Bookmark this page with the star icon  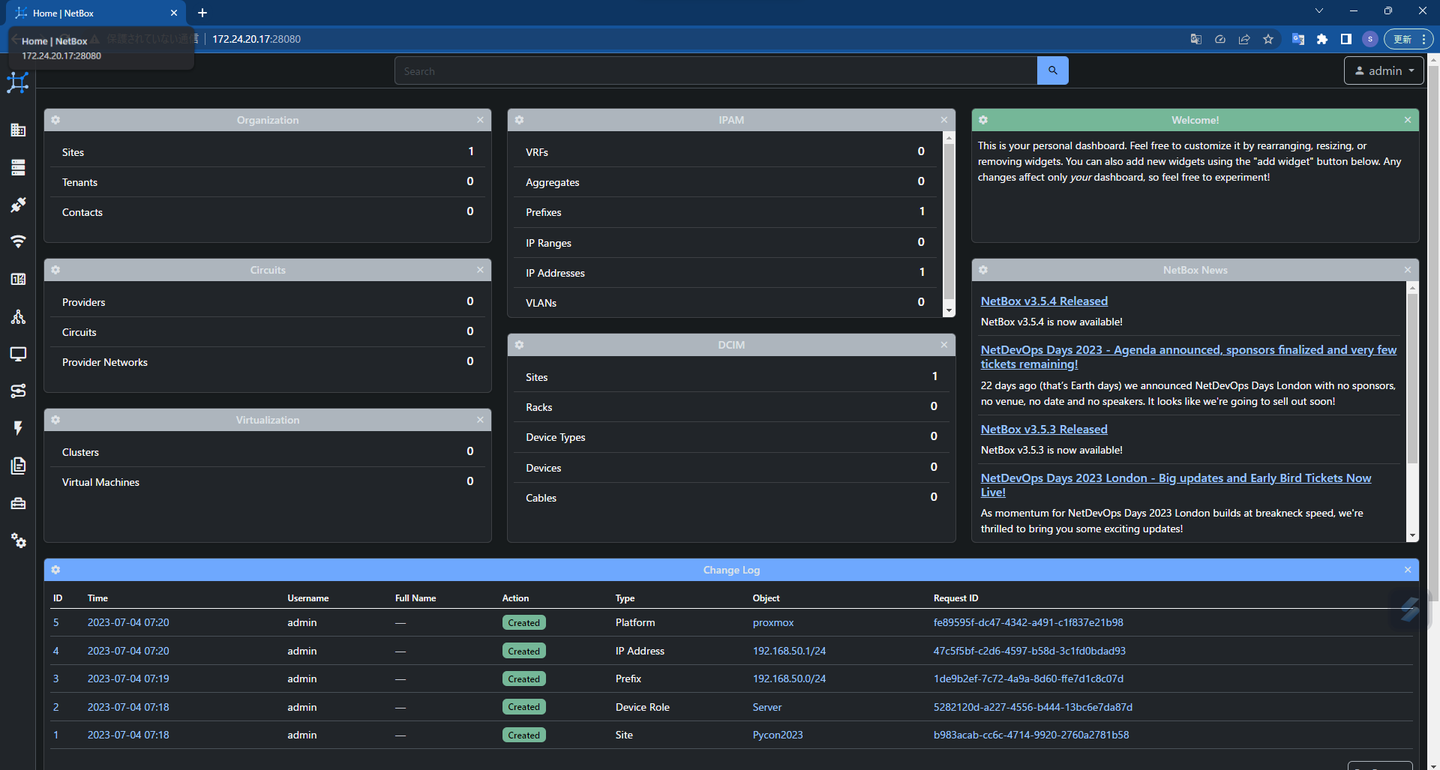pos(1268,39)
